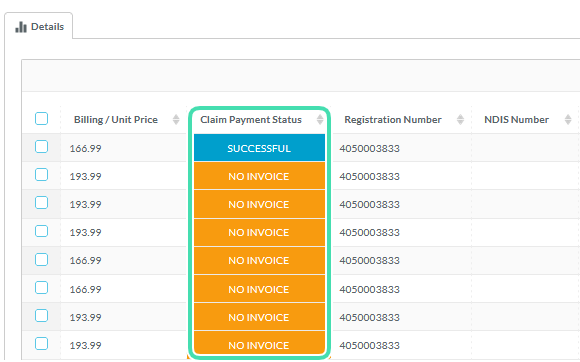Open the Details tab
This screenshot has height=362, width=580.
[39, 27]
